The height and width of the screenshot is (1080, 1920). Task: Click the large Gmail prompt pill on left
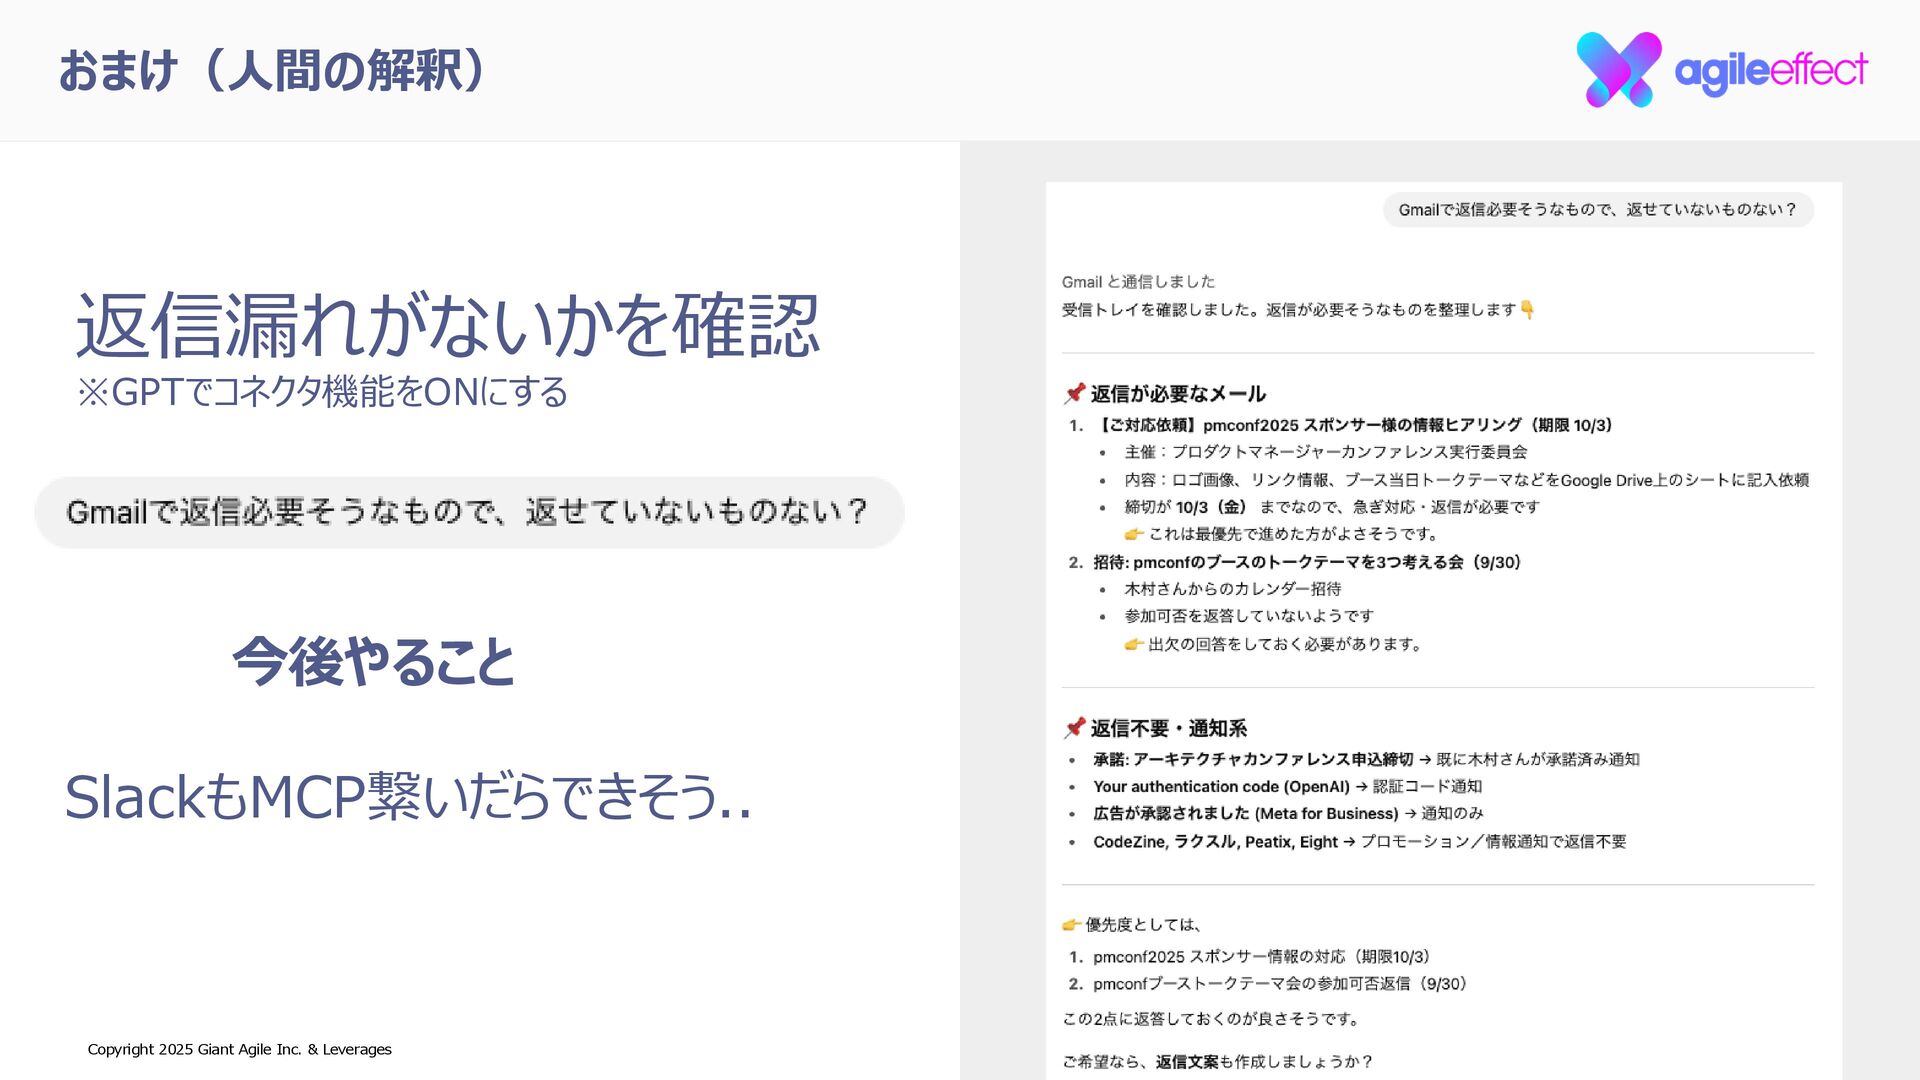pos(469,512)
